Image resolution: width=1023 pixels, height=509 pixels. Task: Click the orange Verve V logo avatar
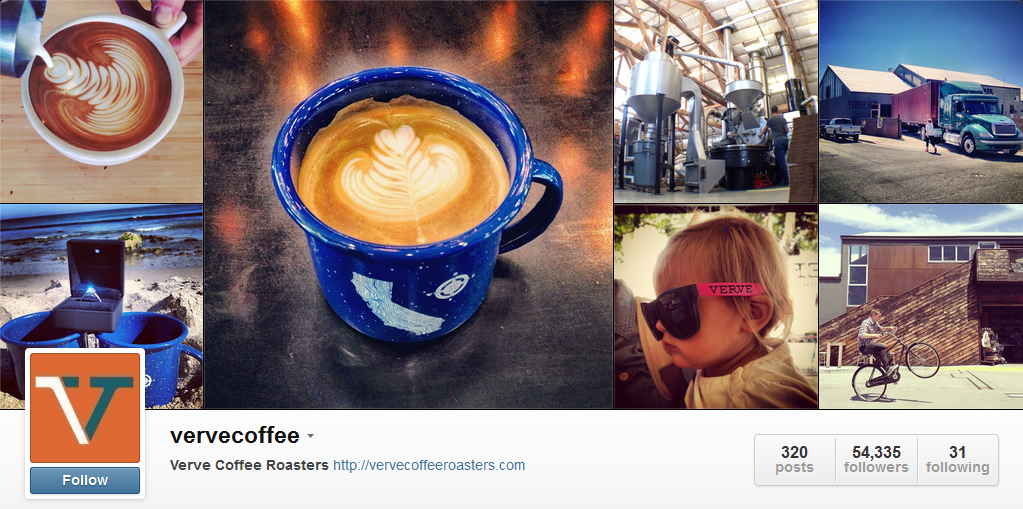(85, 408)
